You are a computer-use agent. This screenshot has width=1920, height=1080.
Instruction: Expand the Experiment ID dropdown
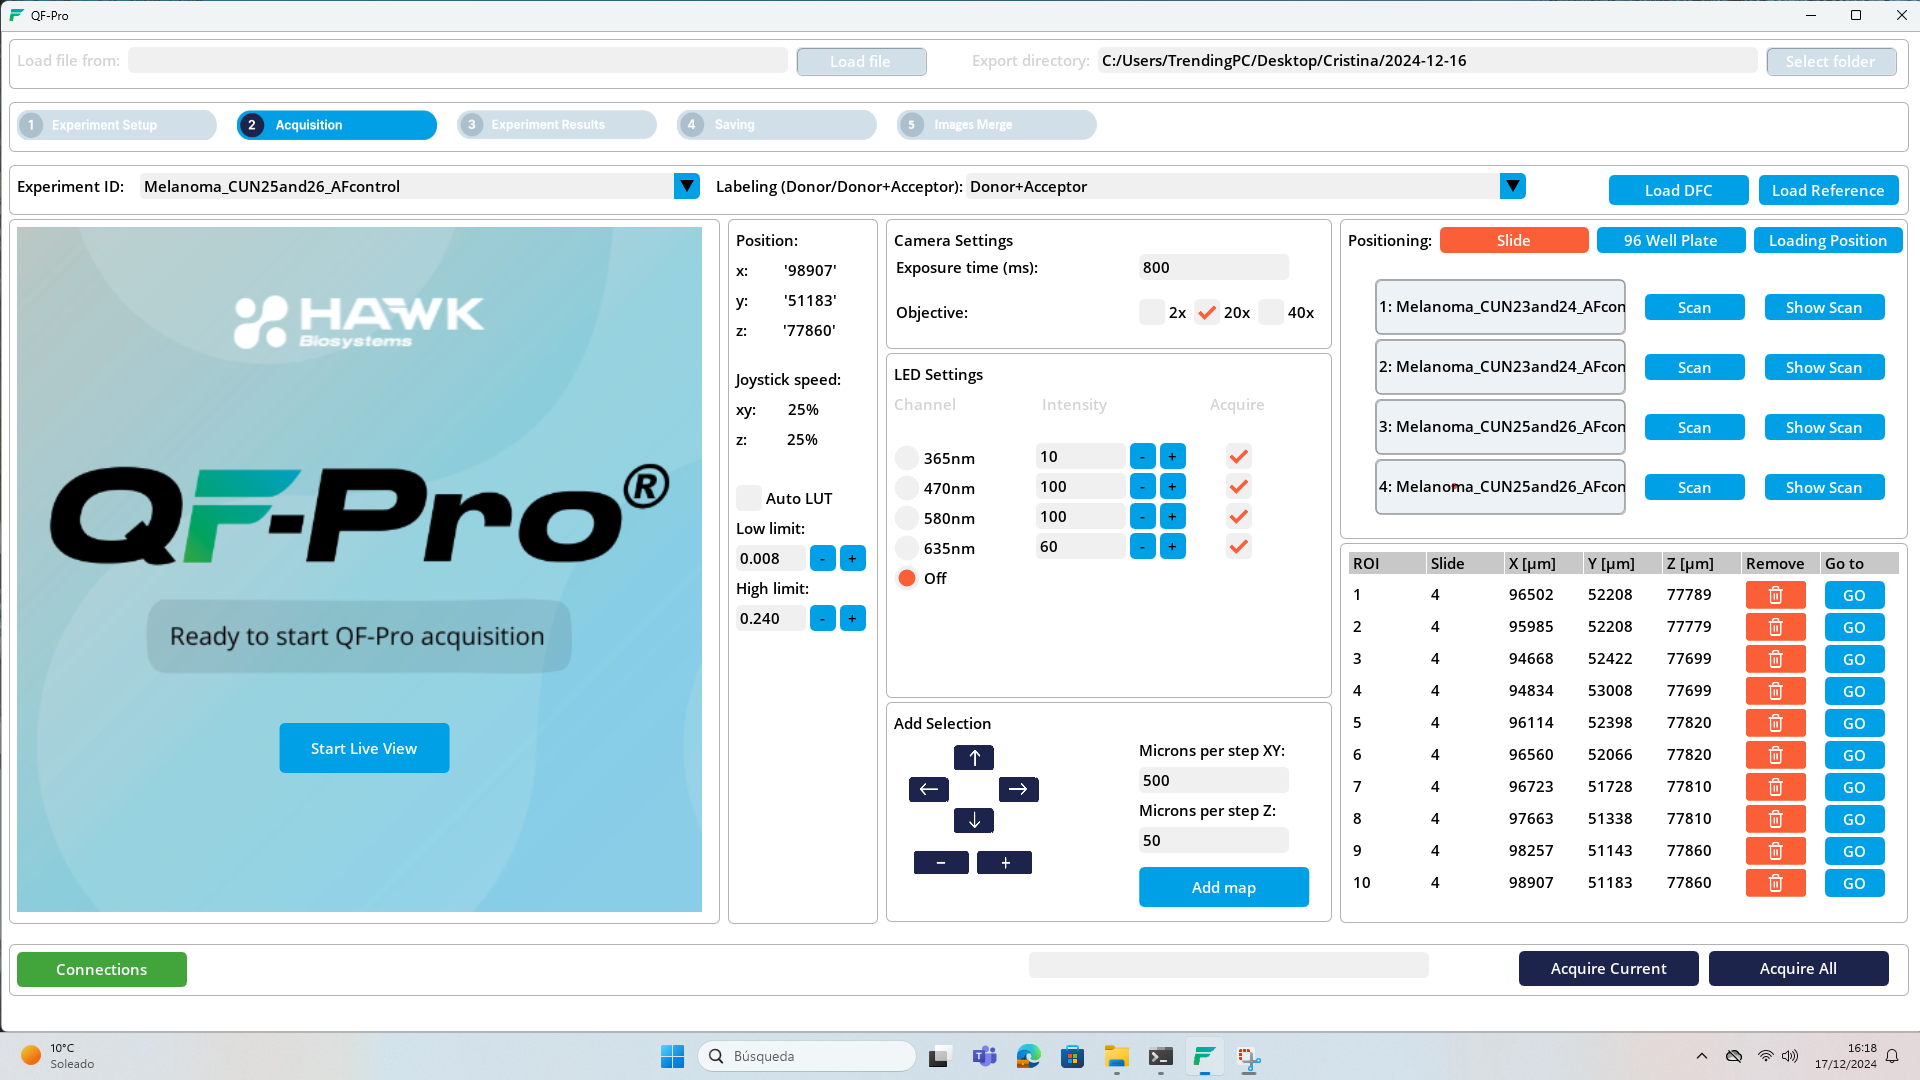click(x=686, y=186)
